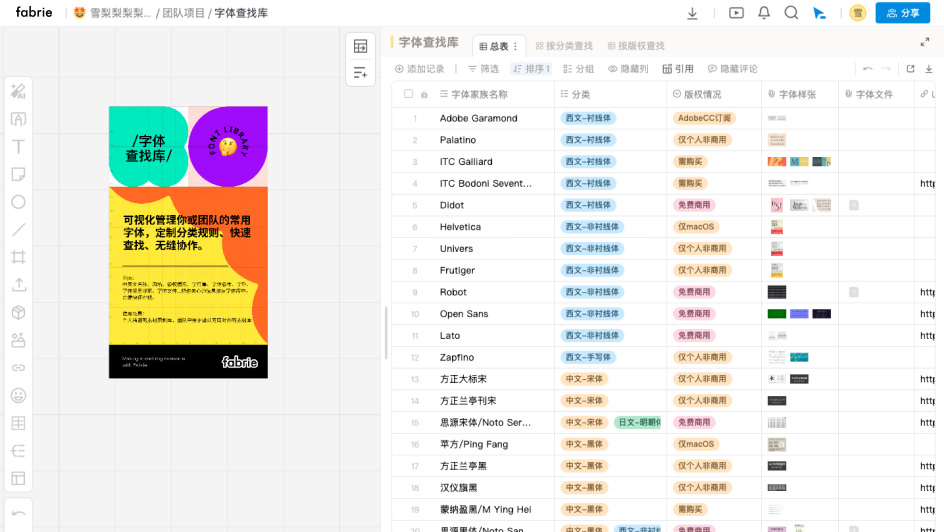Pick the circle shape tool
The width and height of the screenshot is (944, 532).
[x=18, y=202]
